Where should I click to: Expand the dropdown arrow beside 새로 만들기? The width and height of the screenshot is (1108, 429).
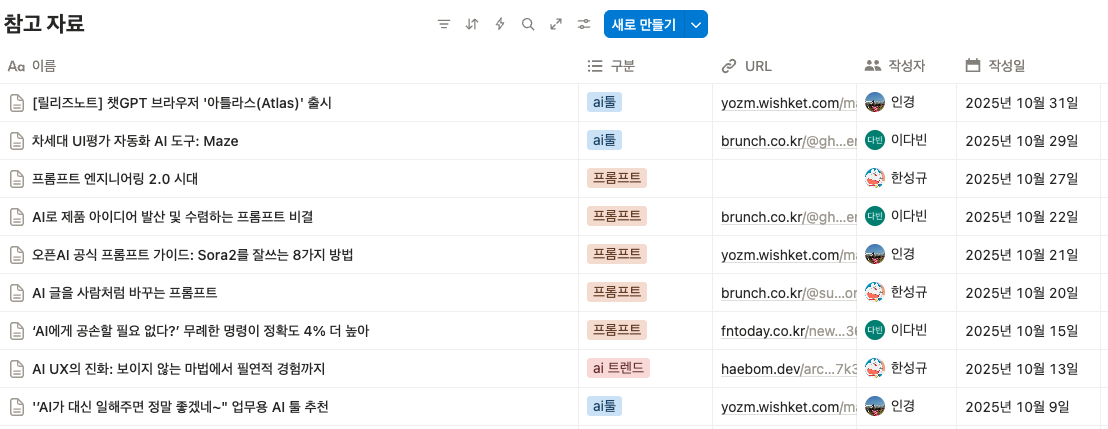[696, 24]
